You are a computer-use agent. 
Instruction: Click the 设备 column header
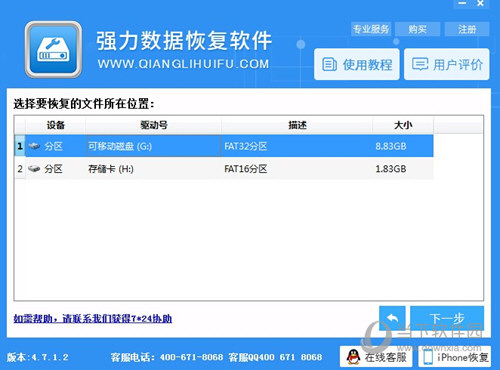pos(55,125)
